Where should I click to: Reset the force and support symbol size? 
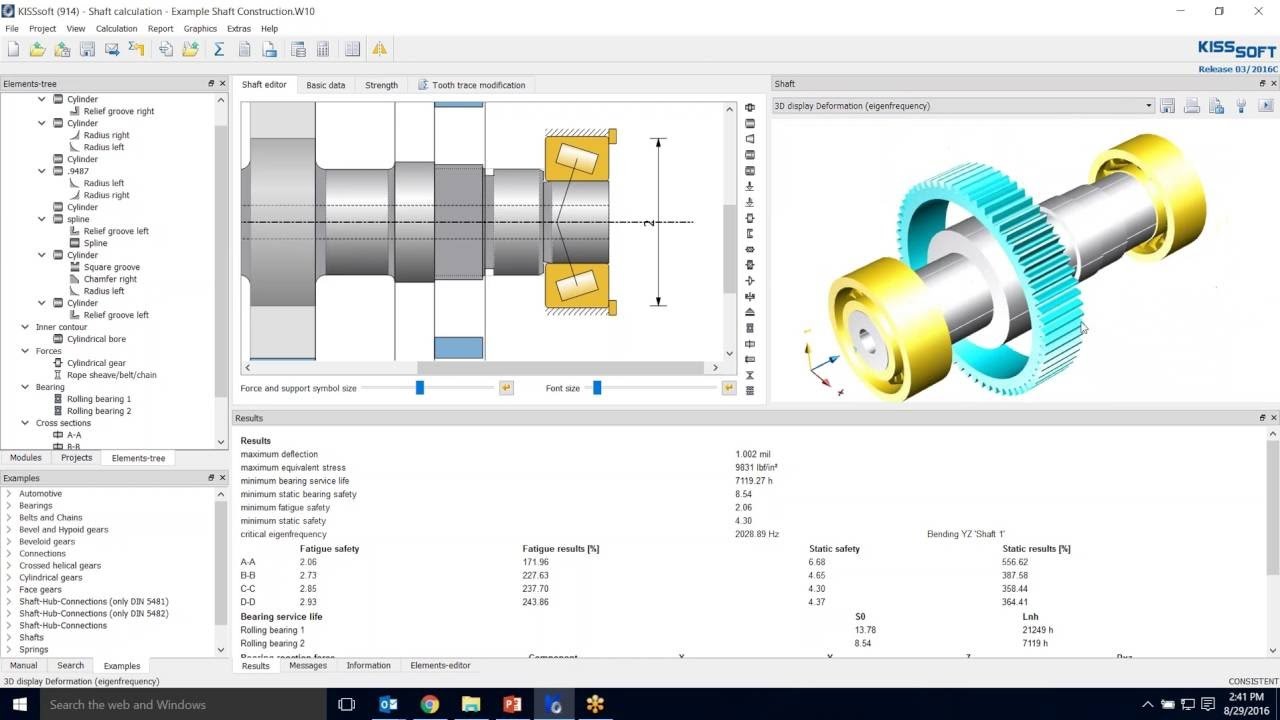(x=506, y=388)
